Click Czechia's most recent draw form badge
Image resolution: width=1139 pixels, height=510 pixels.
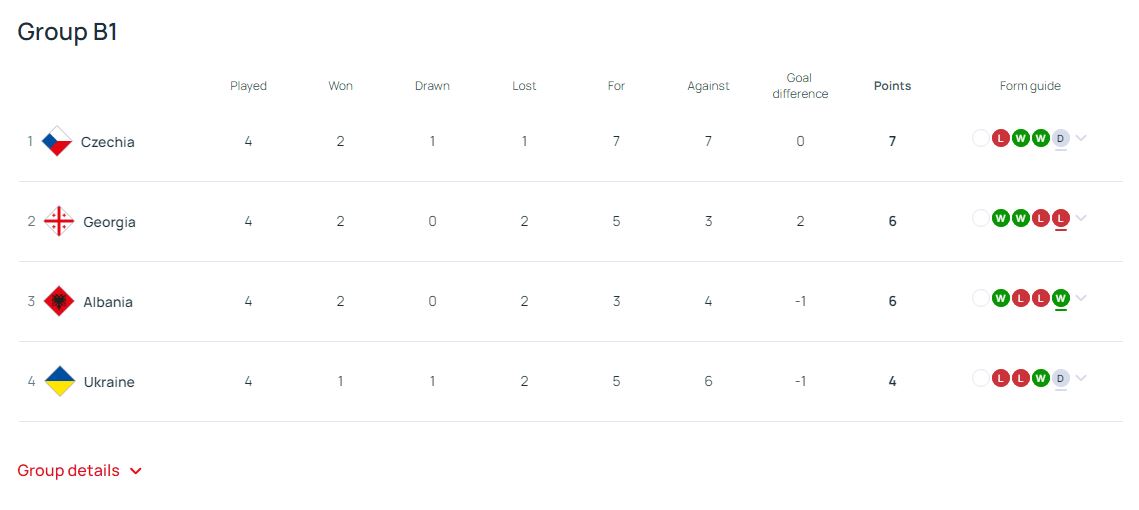1061,138
